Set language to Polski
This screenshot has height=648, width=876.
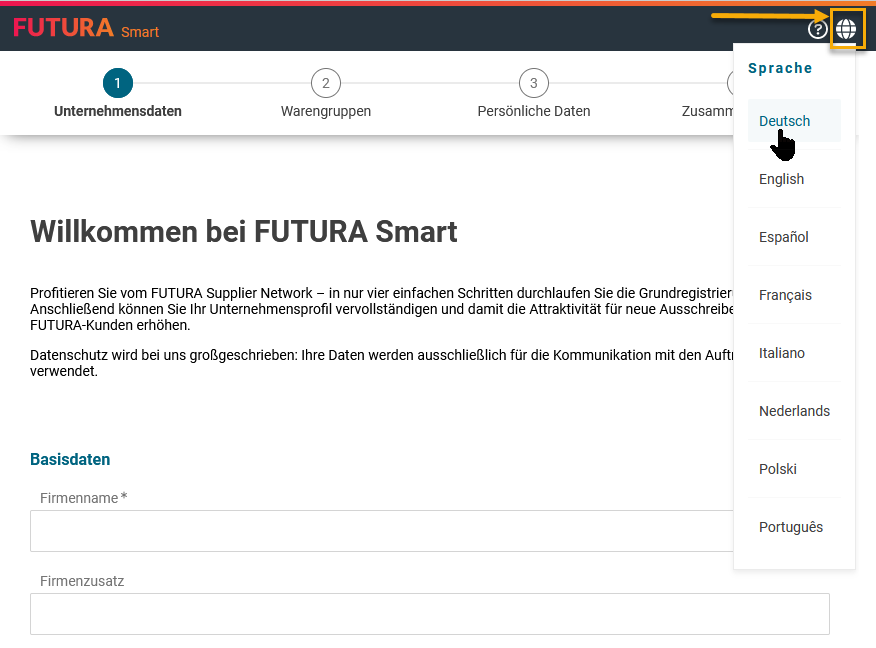point(778,469)
